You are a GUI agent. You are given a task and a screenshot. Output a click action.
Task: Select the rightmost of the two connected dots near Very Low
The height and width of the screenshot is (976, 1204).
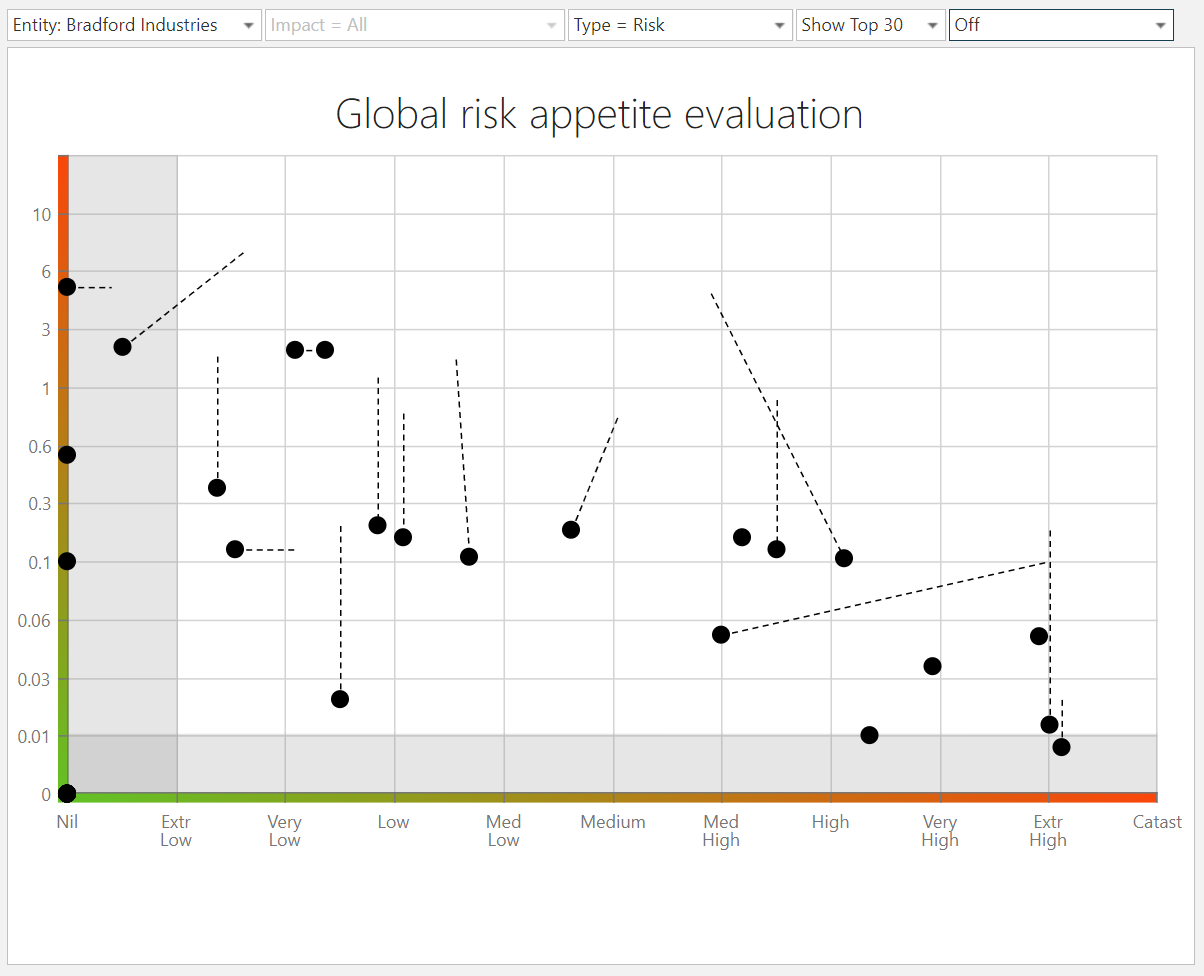coord(324,350)
